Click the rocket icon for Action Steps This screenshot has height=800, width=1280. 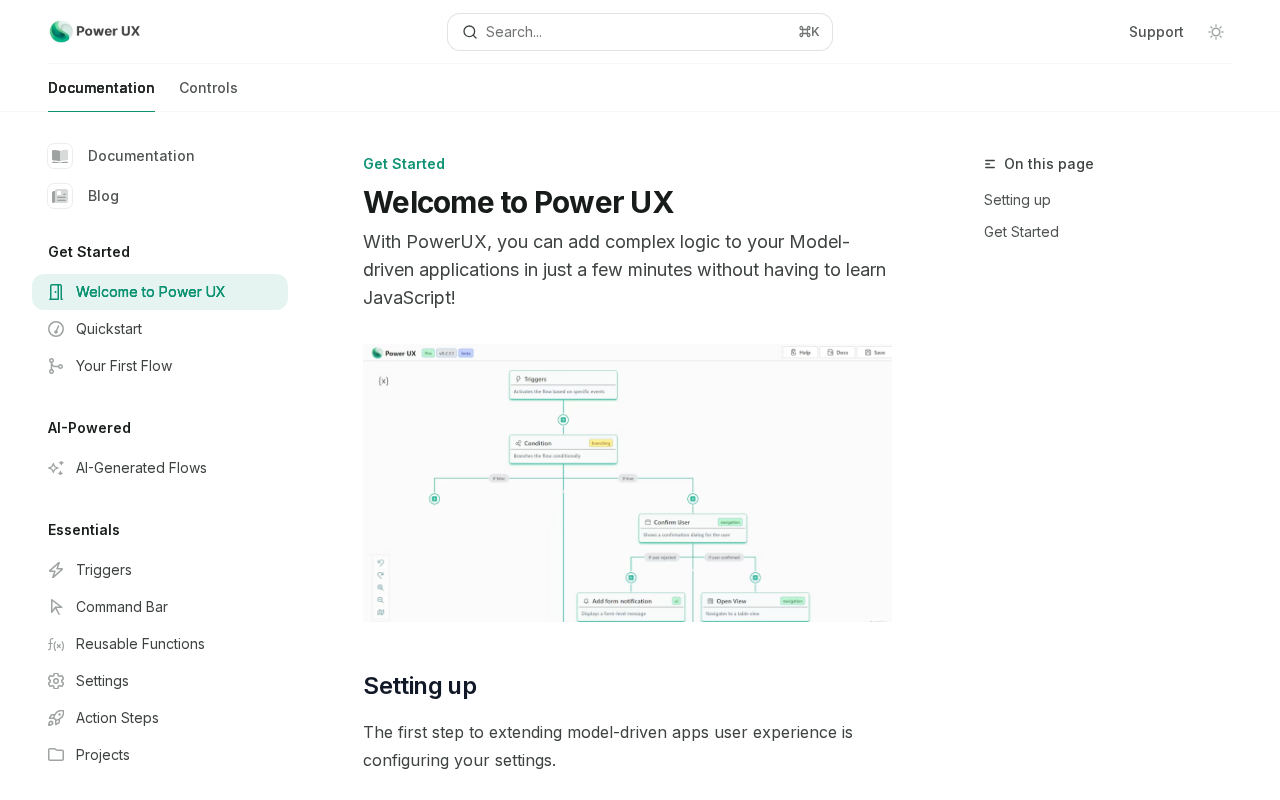tap(56, 718)
